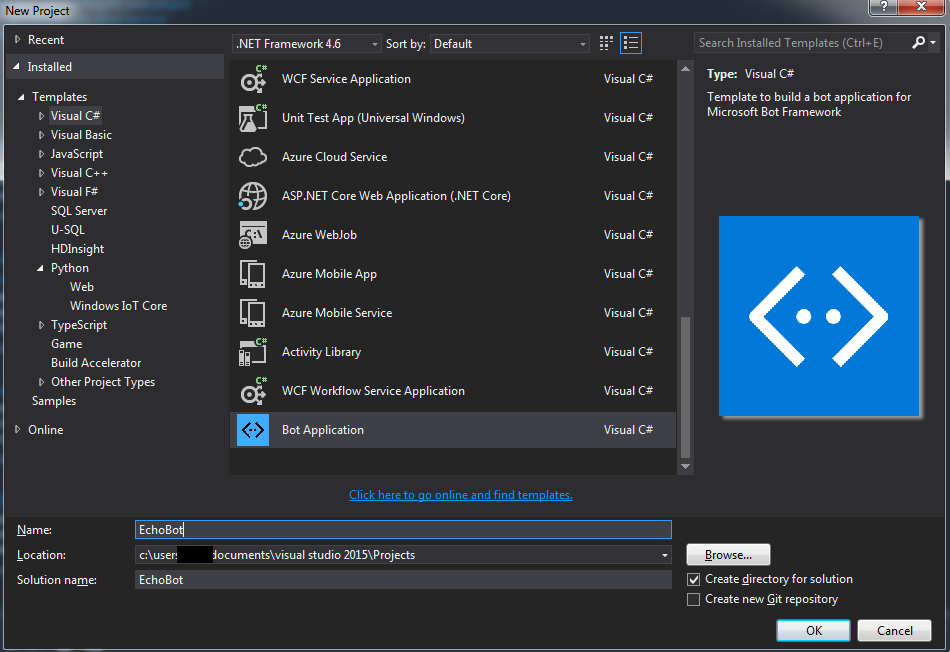This screenshot has width=950, height=652.
Task: Click the Activity Library template icon
Action: pyautogui.click(x=253, y=352)
